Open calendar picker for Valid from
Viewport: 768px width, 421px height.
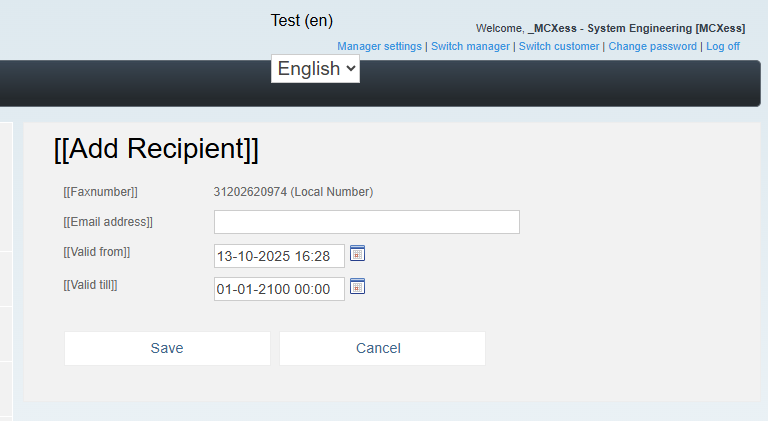357,253
